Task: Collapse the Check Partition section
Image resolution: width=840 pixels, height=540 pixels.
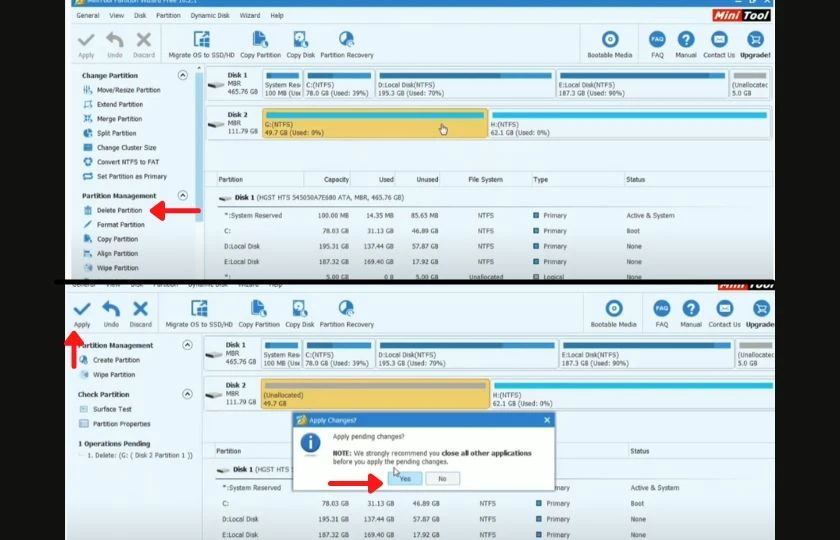Action: (x=187, y=394)
